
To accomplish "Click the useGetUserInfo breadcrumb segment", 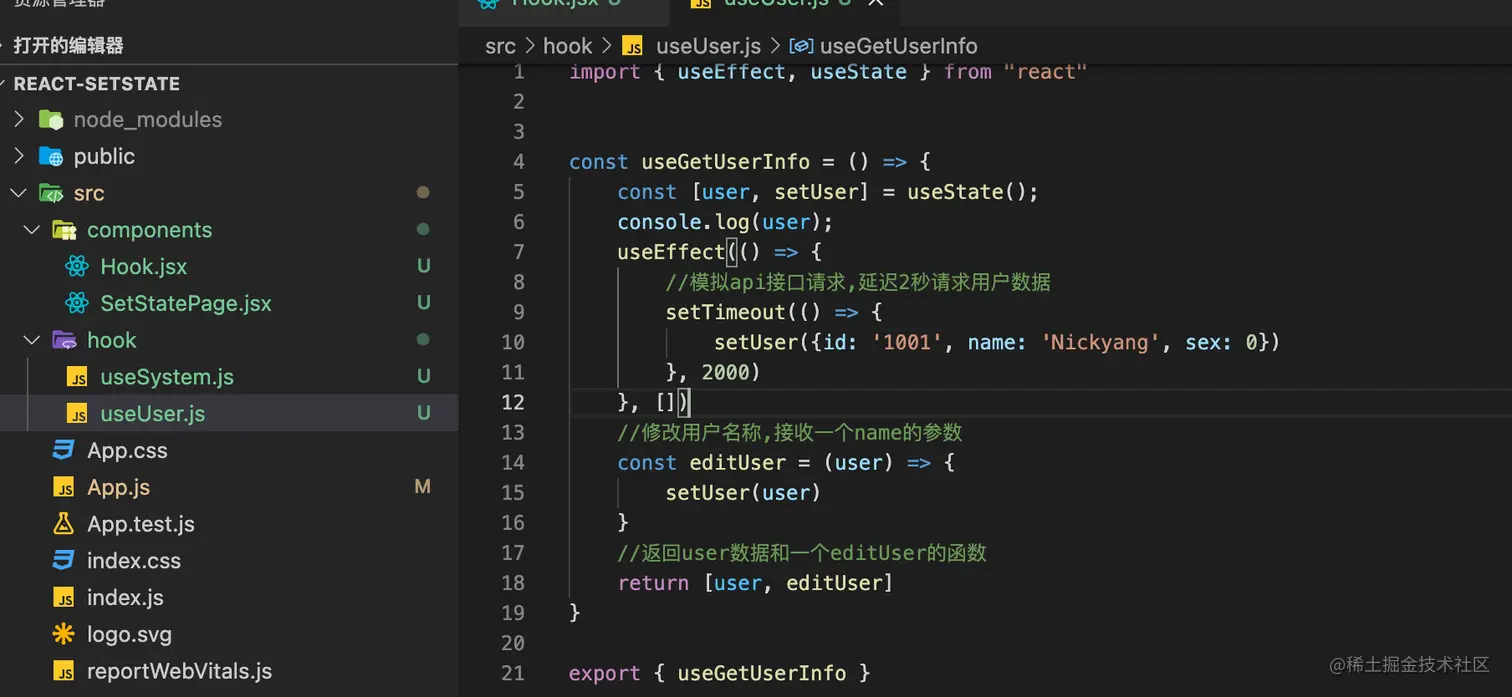I will tap(898, 46).
